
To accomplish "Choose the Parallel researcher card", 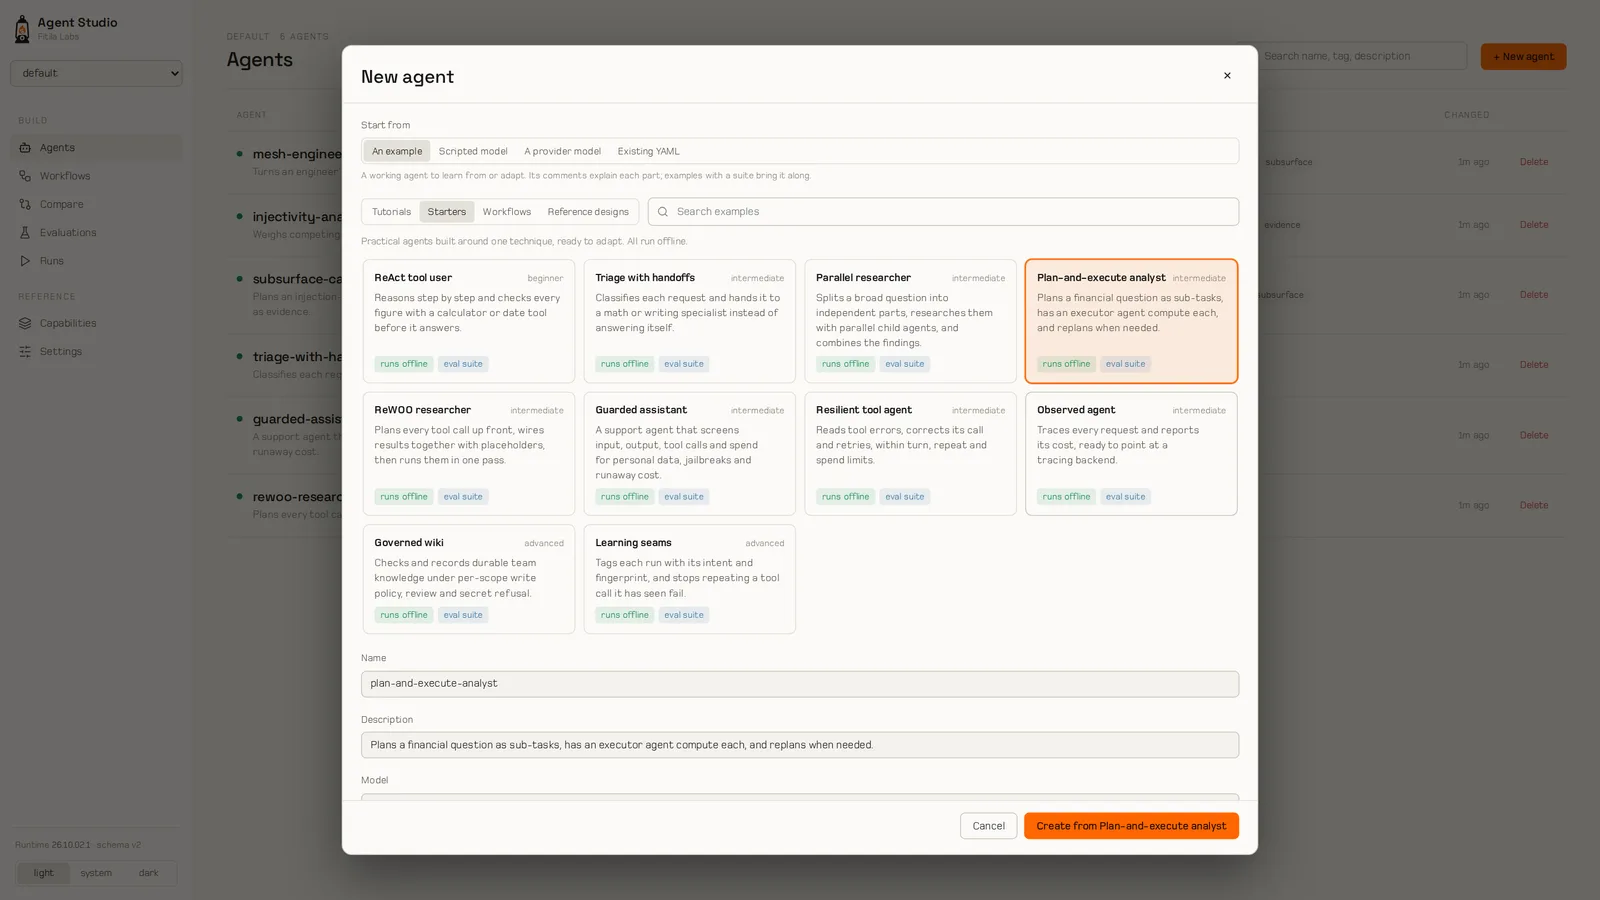I will [x=910, y=321].
